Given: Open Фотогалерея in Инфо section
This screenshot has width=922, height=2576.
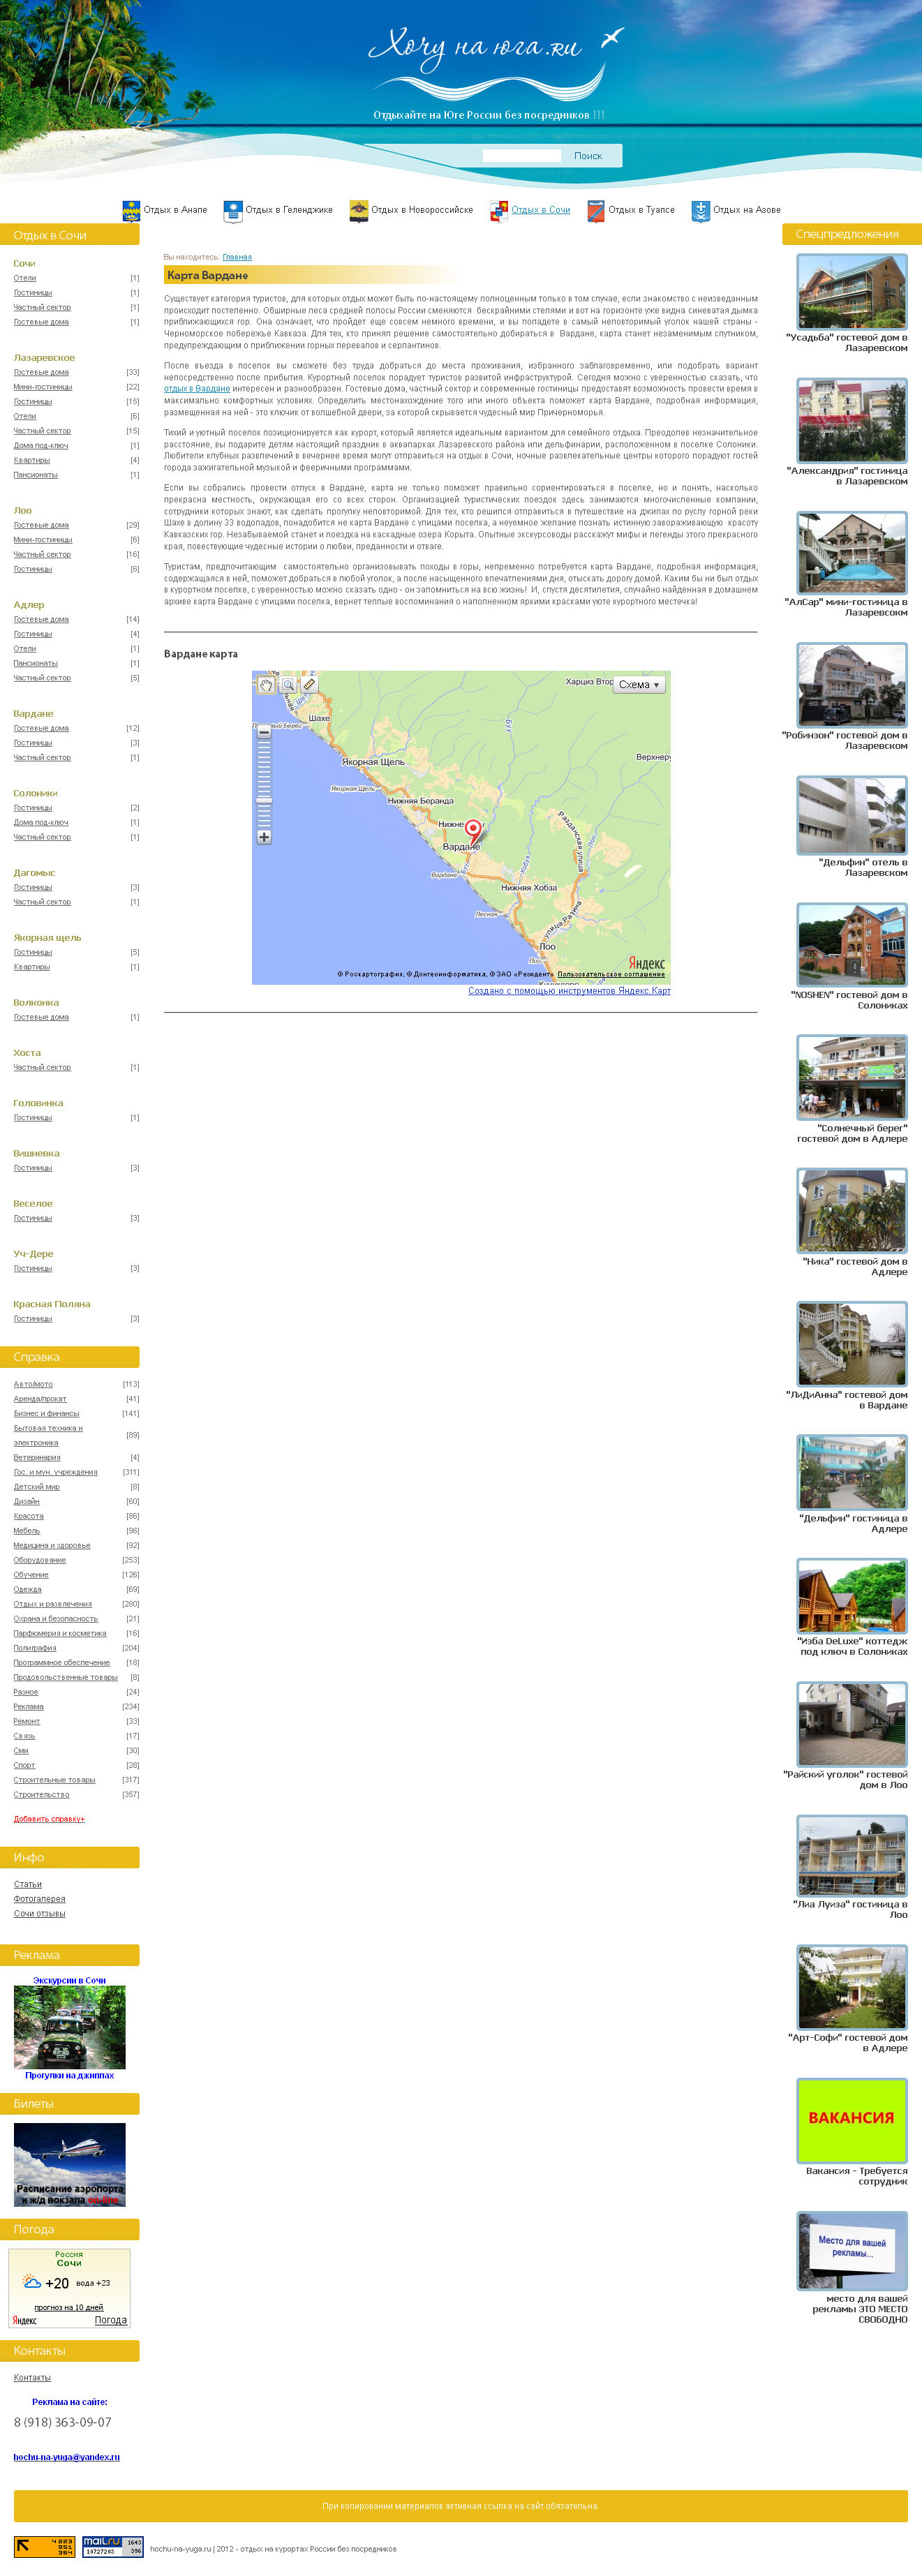Looking at the screenshot, I should [39, 1899].
